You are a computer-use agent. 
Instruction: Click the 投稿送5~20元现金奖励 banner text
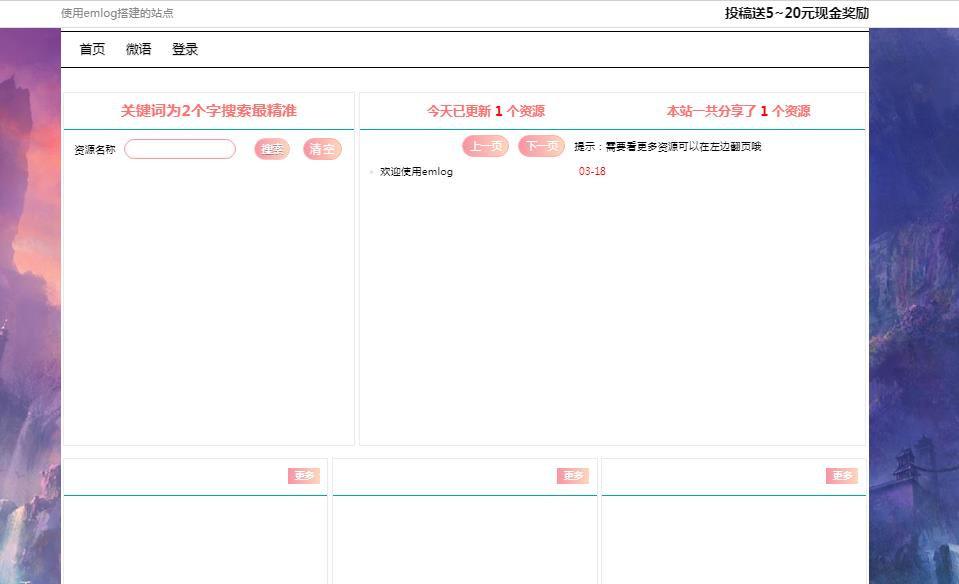(797, 13)
